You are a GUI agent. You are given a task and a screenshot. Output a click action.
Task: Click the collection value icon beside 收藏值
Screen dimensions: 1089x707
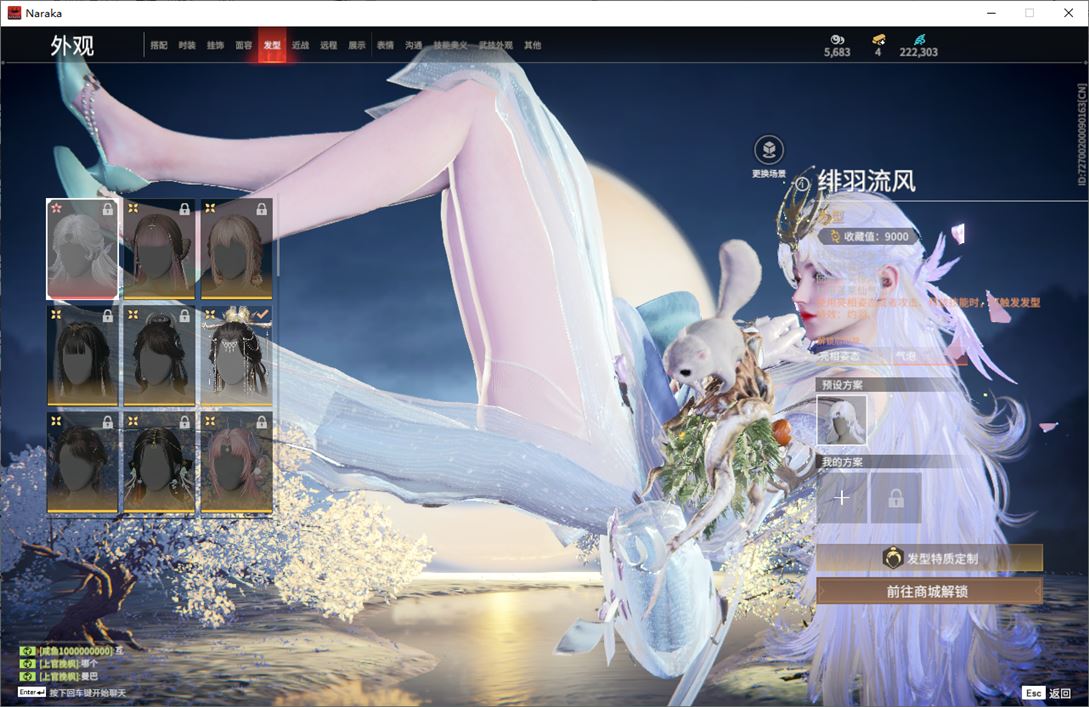point(836,236)
